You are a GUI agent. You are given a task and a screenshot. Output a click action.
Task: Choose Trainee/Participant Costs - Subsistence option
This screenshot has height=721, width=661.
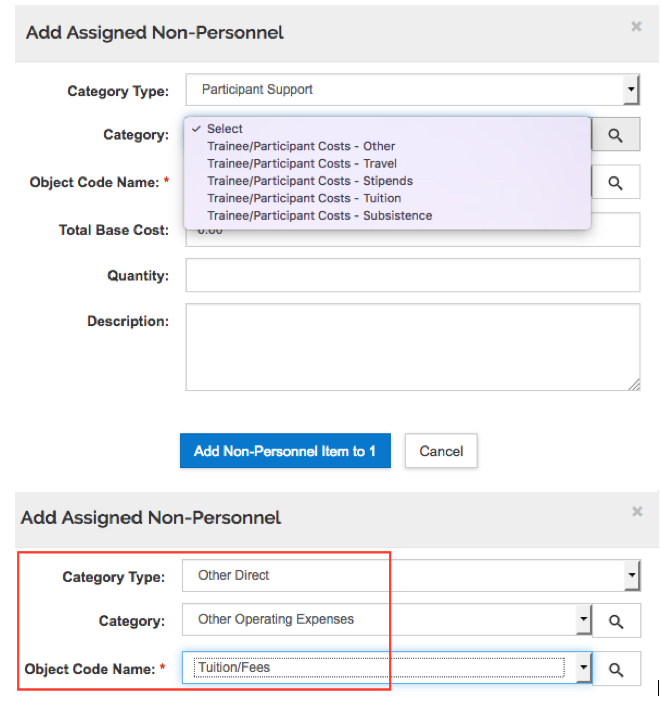(320, 215)
